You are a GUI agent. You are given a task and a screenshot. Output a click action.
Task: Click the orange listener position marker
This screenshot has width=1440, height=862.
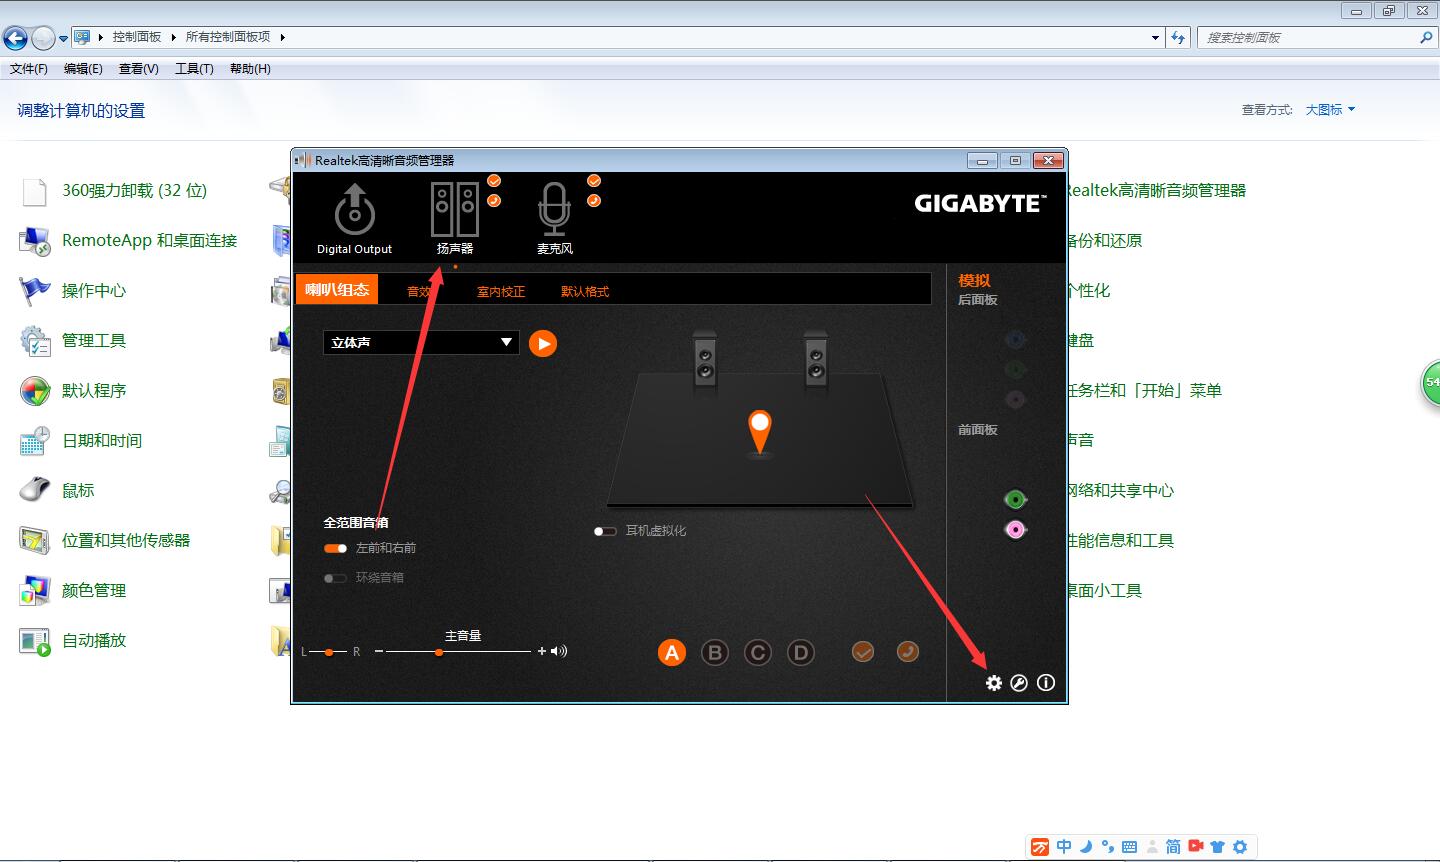pyautogui.click(x=761, y=432)
